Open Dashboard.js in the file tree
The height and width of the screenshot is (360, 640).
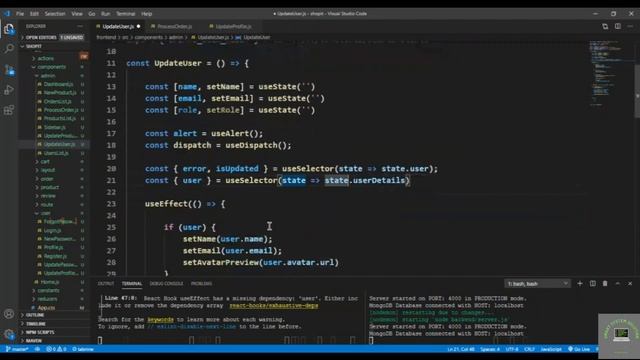click(x=58, y=84)
